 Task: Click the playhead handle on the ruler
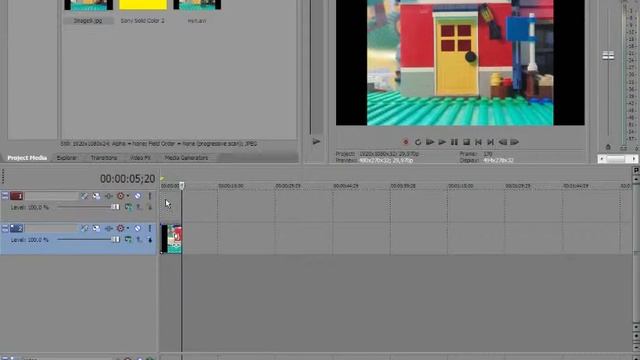click(x=182, y=186)
